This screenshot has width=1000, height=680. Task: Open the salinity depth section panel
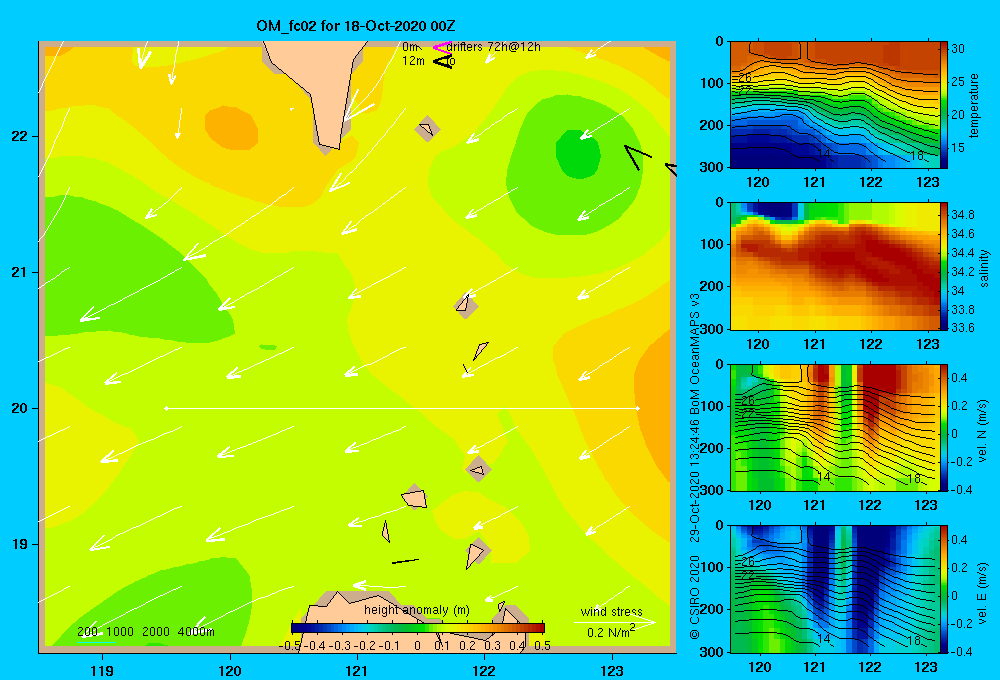coord(834,266)
